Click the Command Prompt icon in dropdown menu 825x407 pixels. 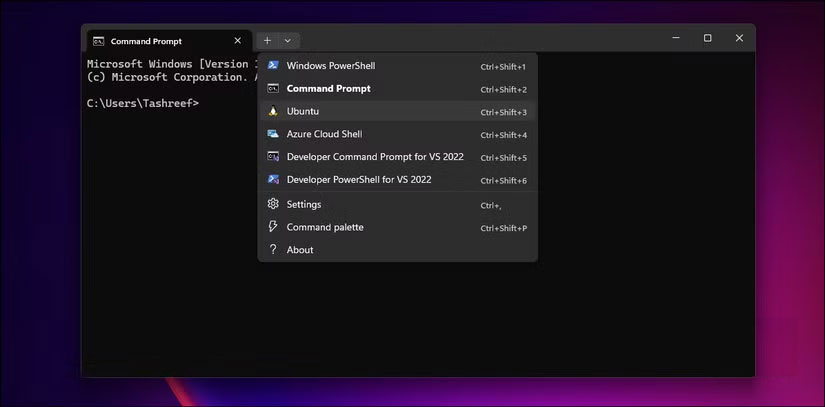pos(273,88)
